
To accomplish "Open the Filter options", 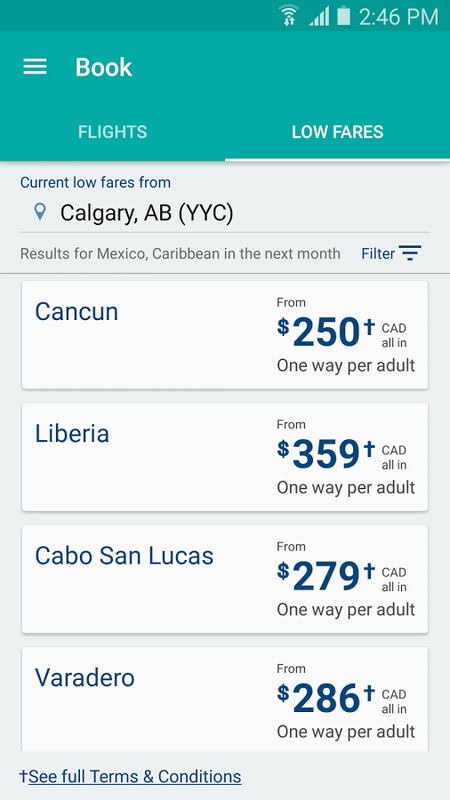I will click(391, 253).
